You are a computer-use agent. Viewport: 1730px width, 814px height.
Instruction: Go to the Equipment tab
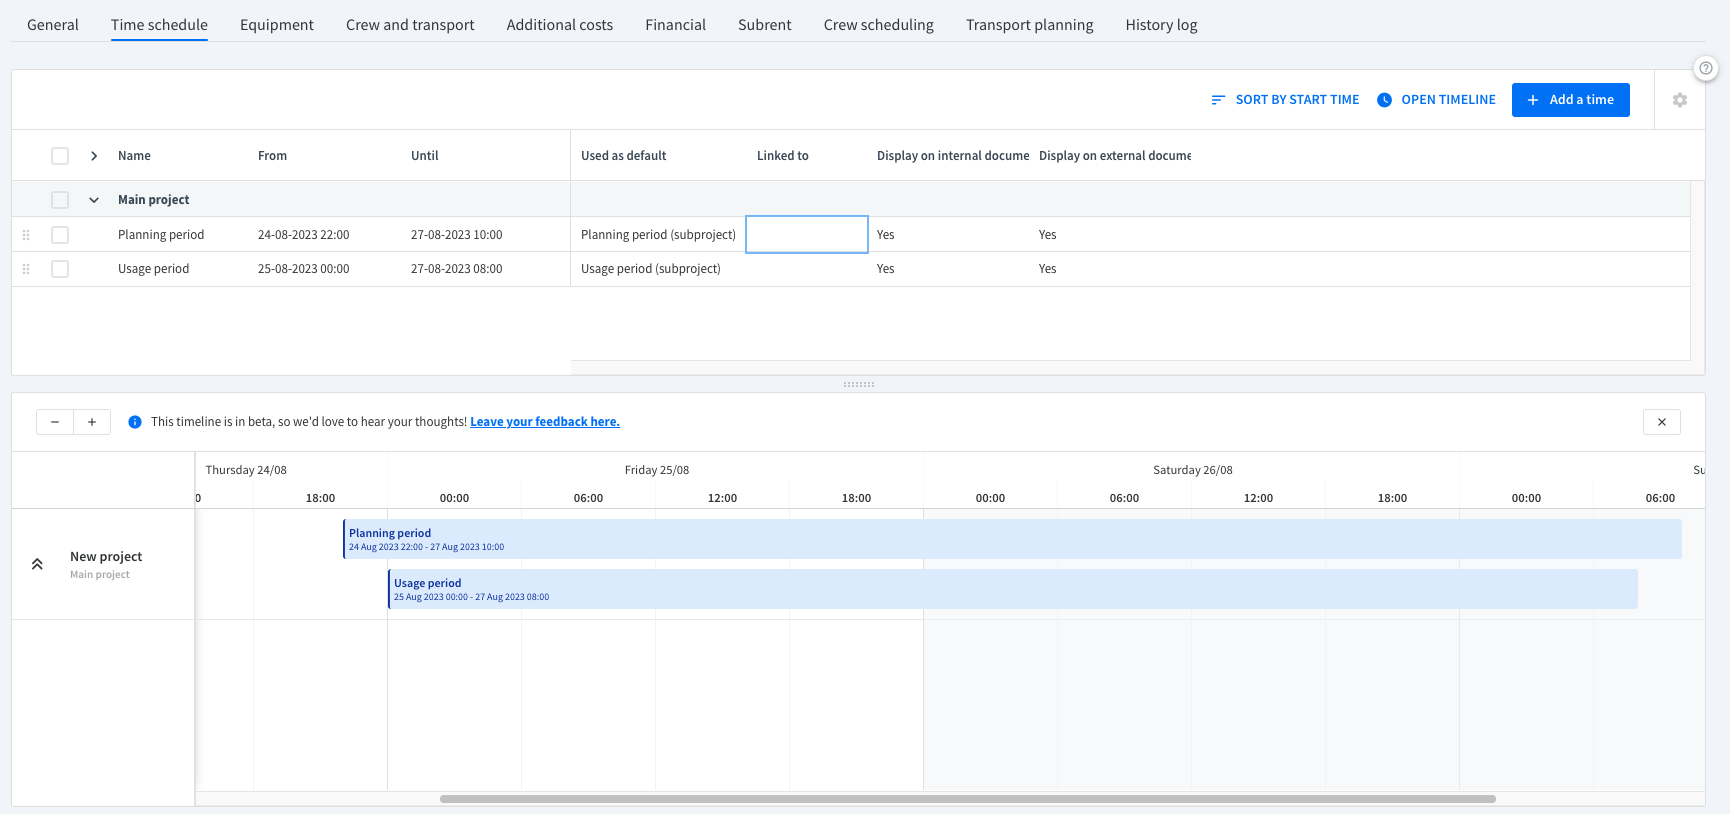pos(277,25)
